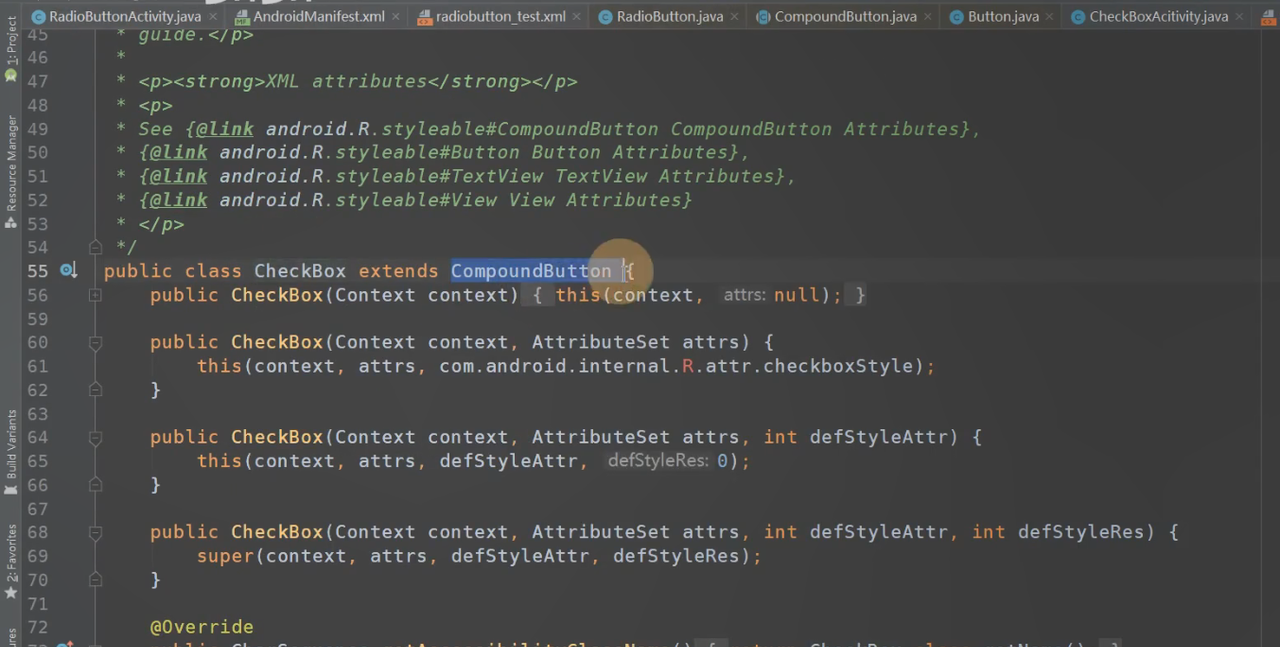Close the CompoundButton.java tab
Image resolution: width=1280 pixels, height=647 pixels.
pos(930,17)
